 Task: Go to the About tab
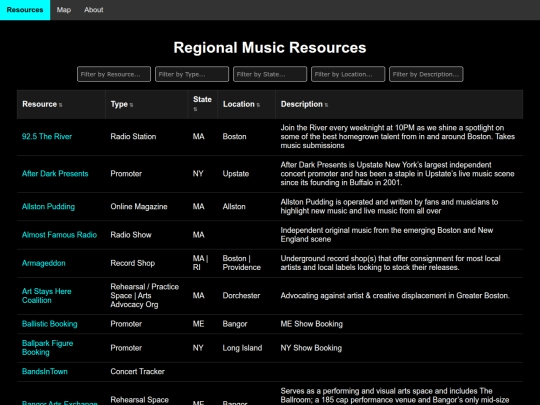tap(94, 10)
